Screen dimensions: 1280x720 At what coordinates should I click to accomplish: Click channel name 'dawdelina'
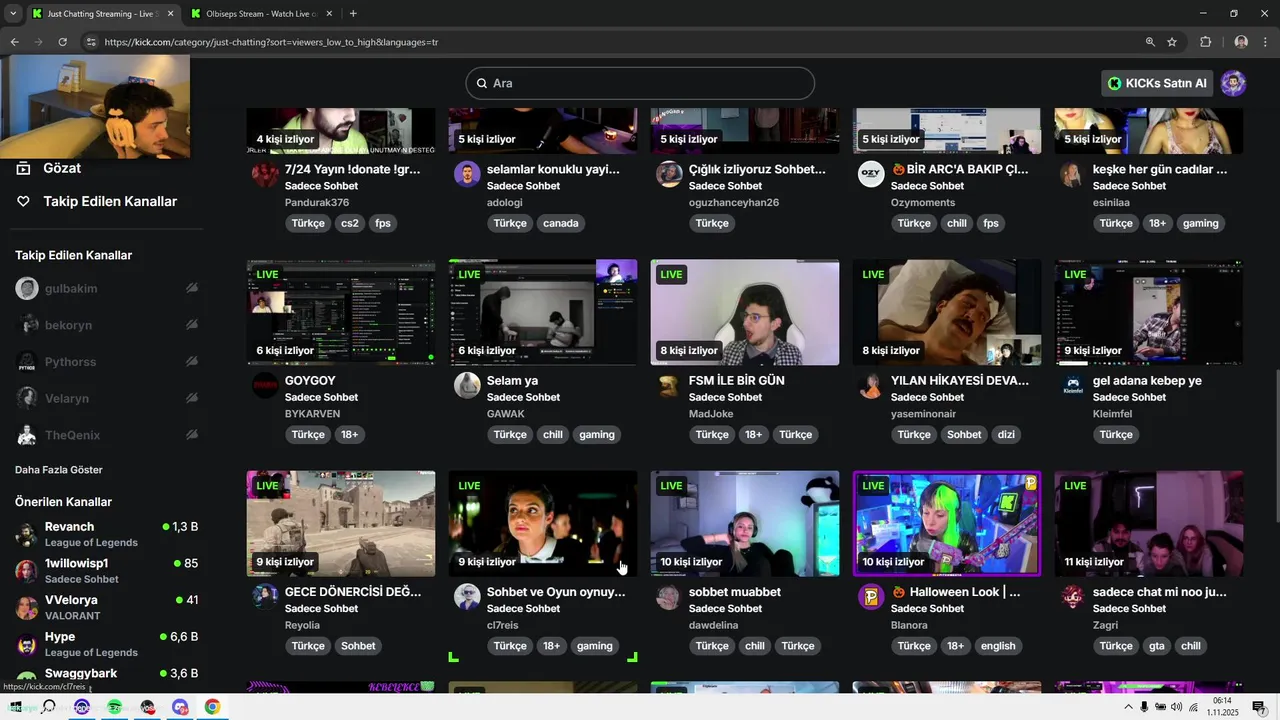click(713, 625)
